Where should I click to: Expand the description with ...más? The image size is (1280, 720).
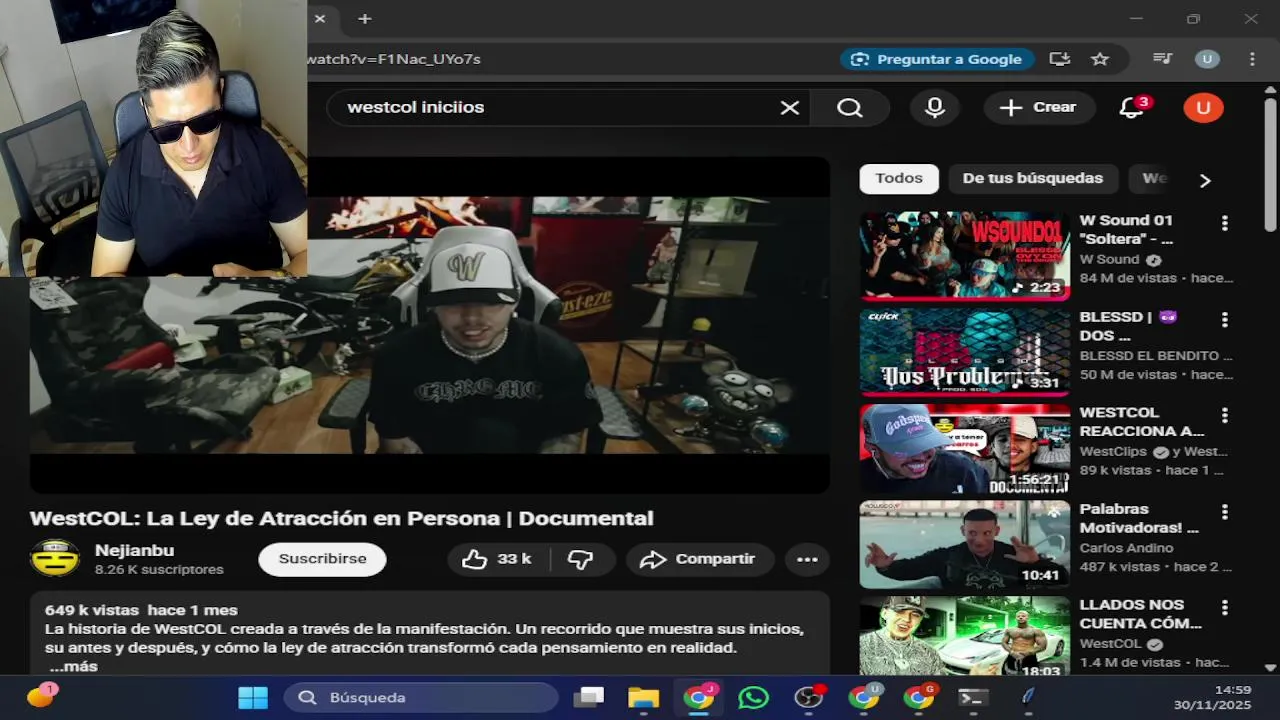(x=73, y=666)
